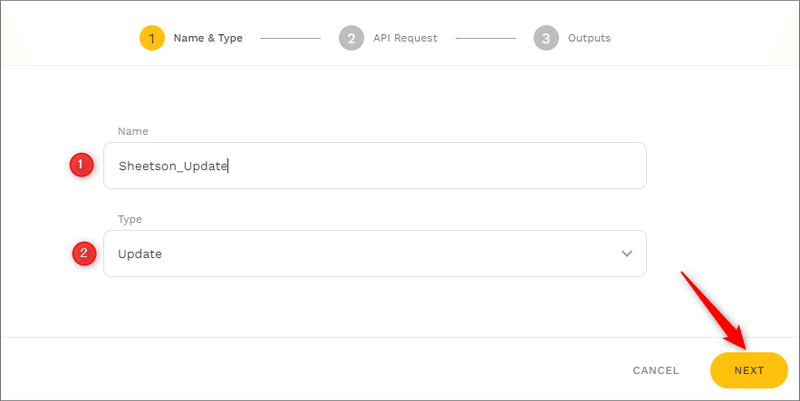Image resolution: width=800 pixels, height=401 pixels.
Task: Open the Type combo box showing Update
Action: [374, 254]
